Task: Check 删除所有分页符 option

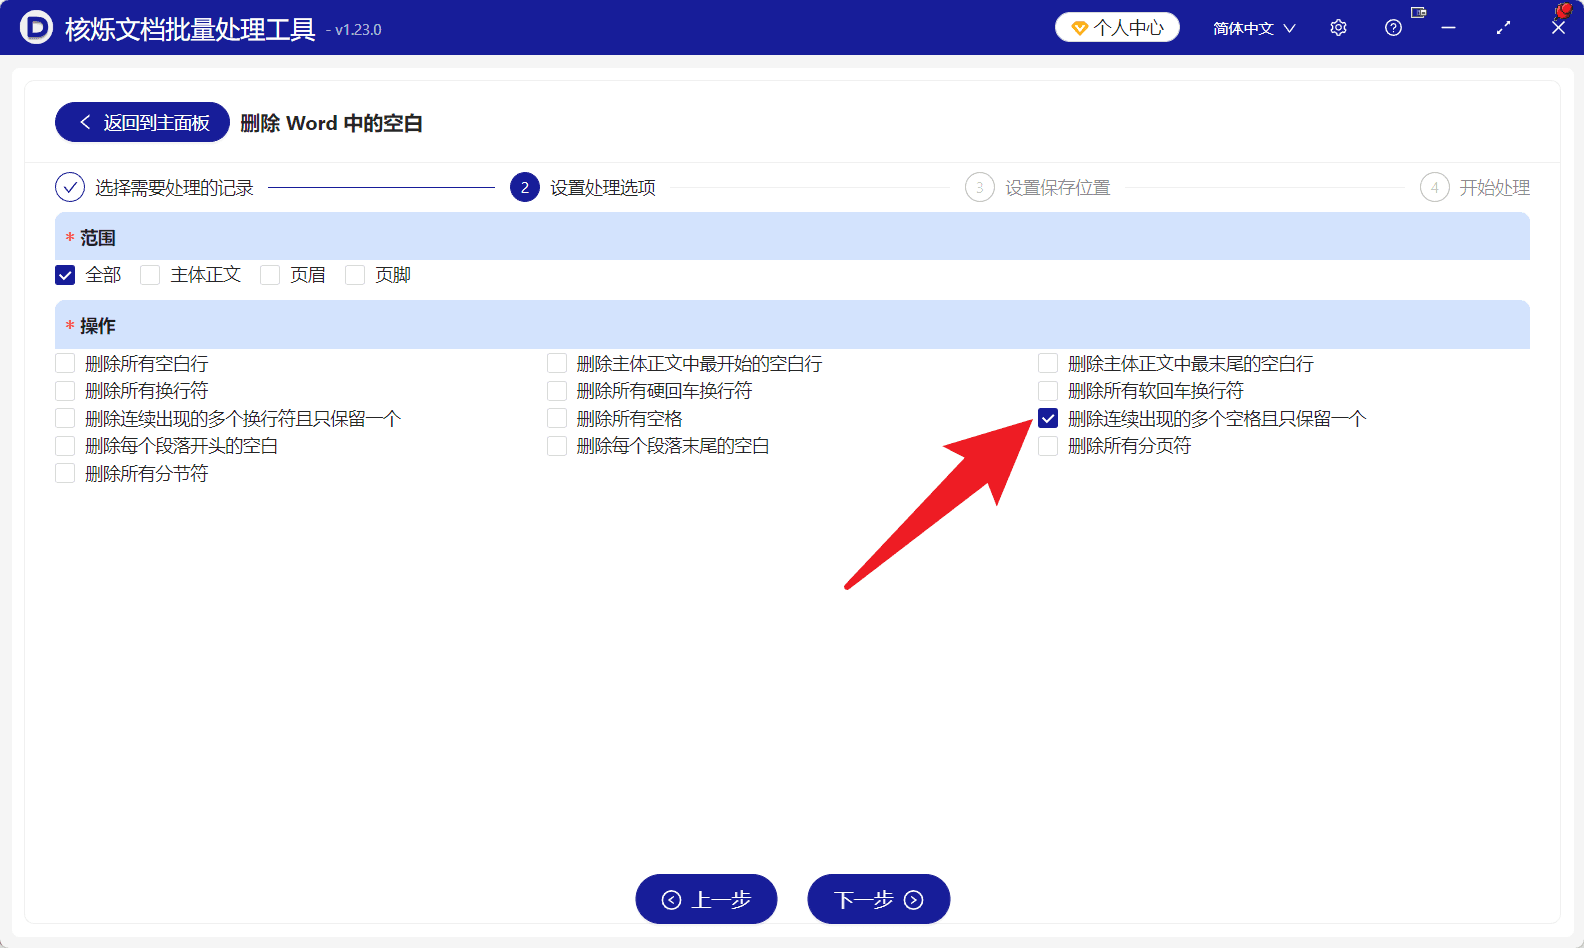Action: coord(1048,446)
